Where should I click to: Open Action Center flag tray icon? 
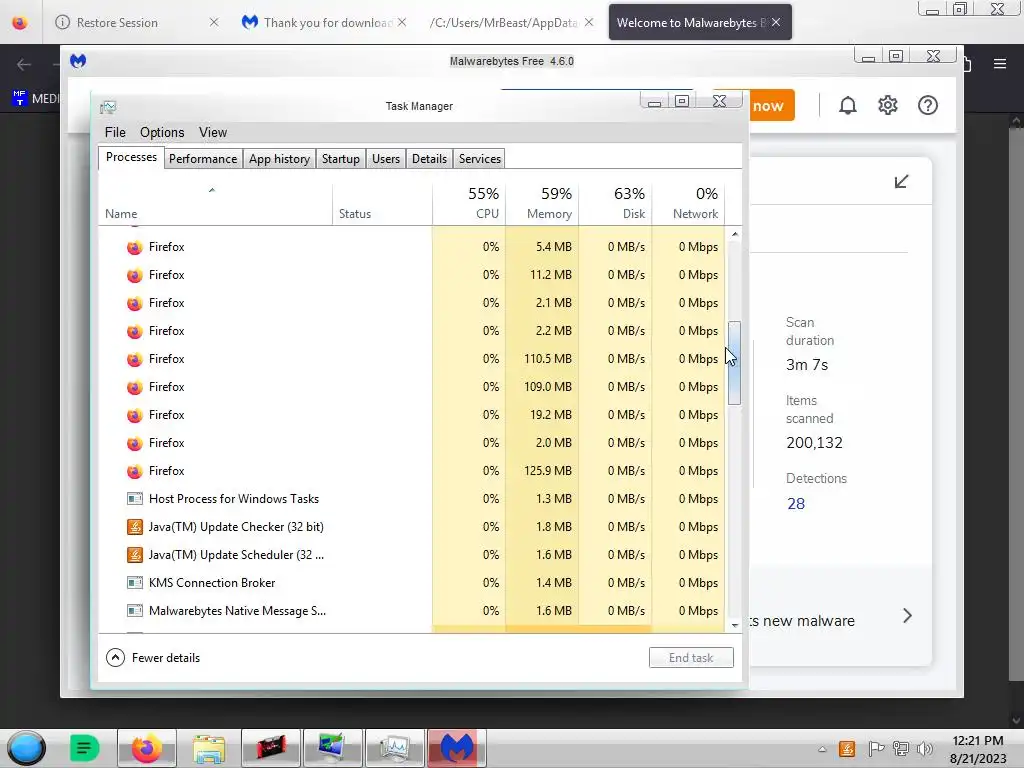[x=876, y=749]
